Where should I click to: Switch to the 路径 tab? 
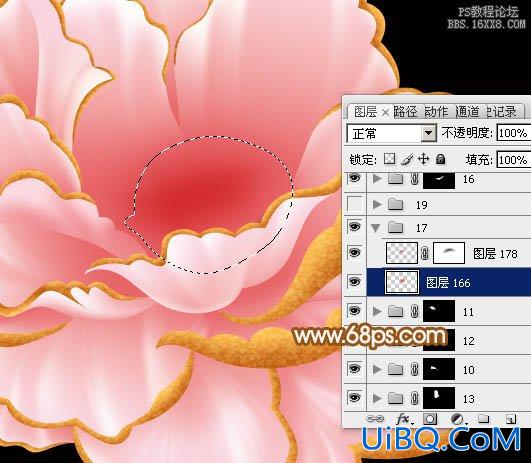coord(406,112)
